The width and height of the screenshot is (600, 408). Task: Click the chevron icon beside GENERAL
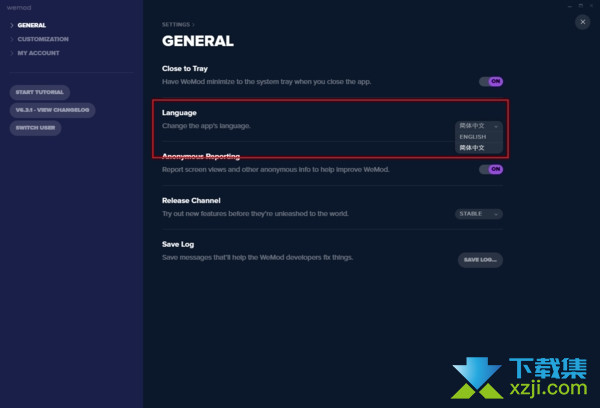tap(11, 25)
